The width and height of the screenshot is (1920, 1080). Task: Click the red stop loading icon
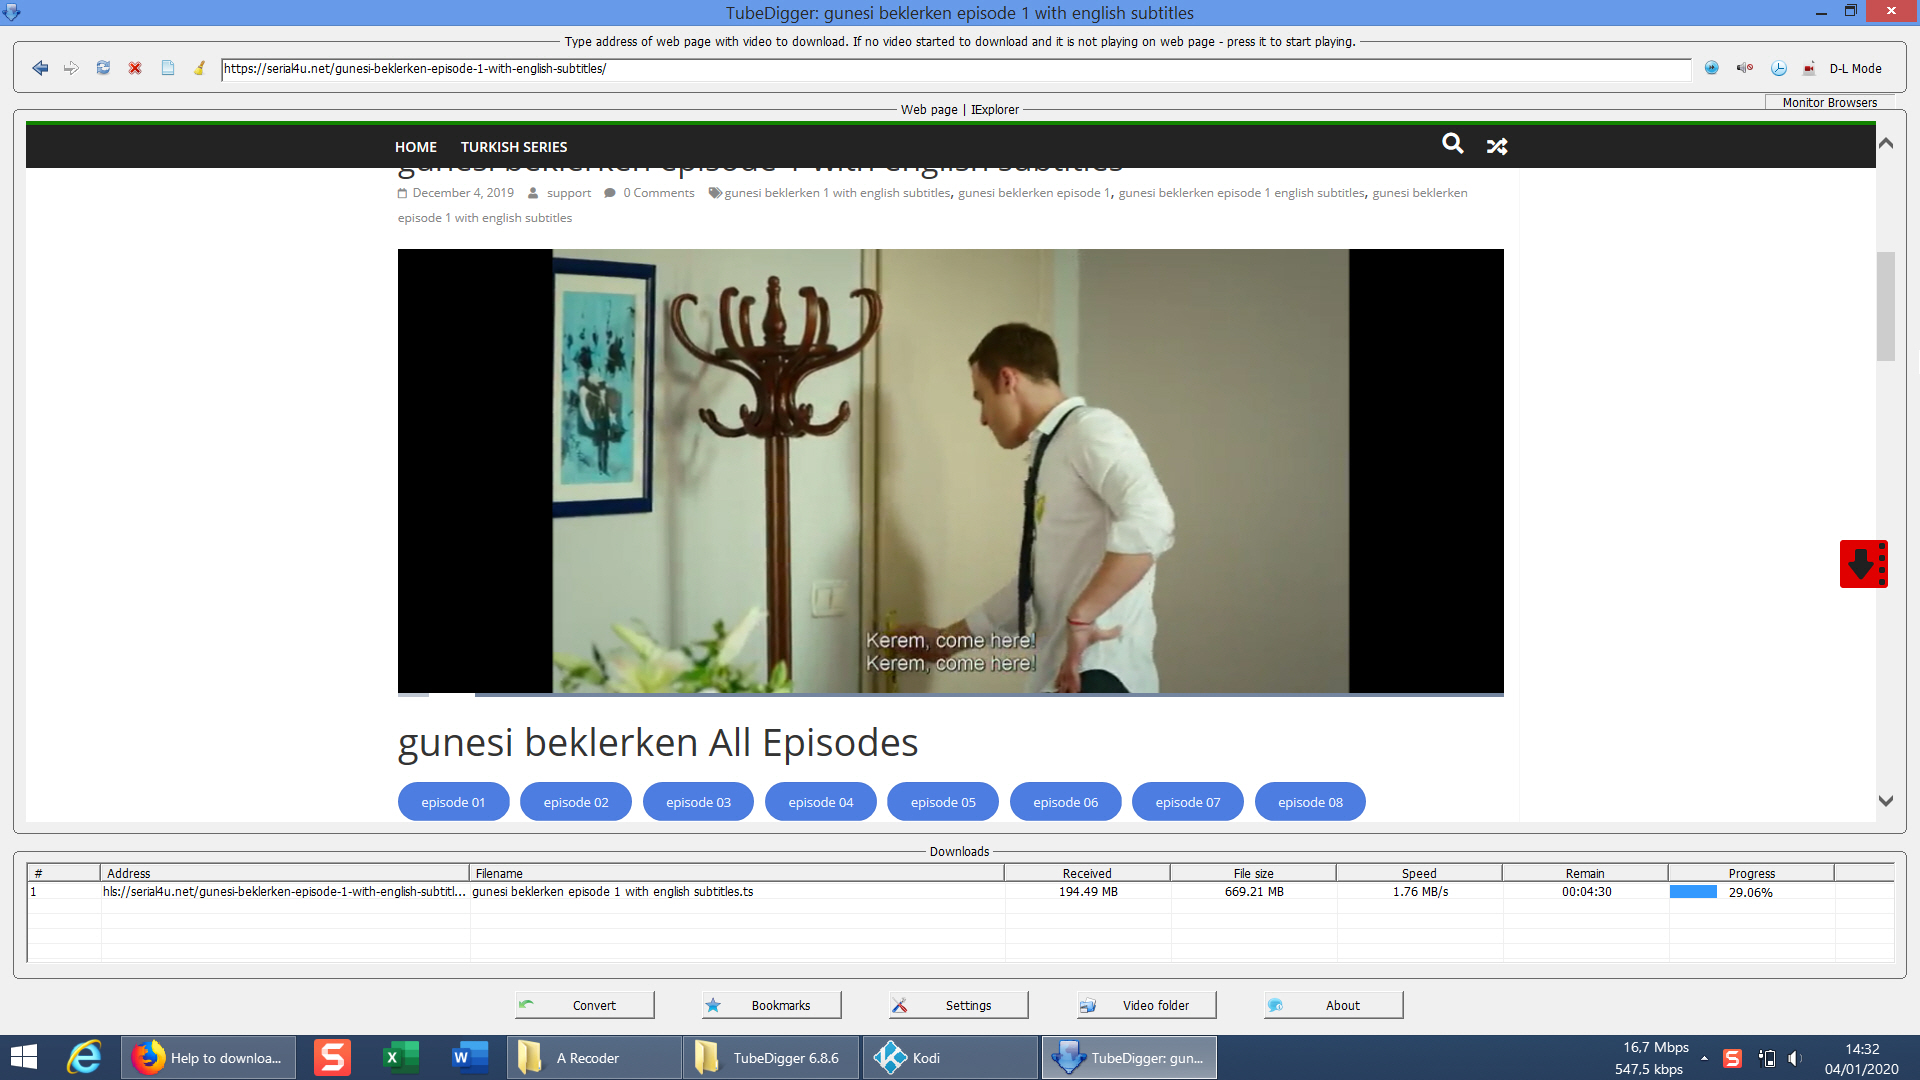click(x=135, y=68)
